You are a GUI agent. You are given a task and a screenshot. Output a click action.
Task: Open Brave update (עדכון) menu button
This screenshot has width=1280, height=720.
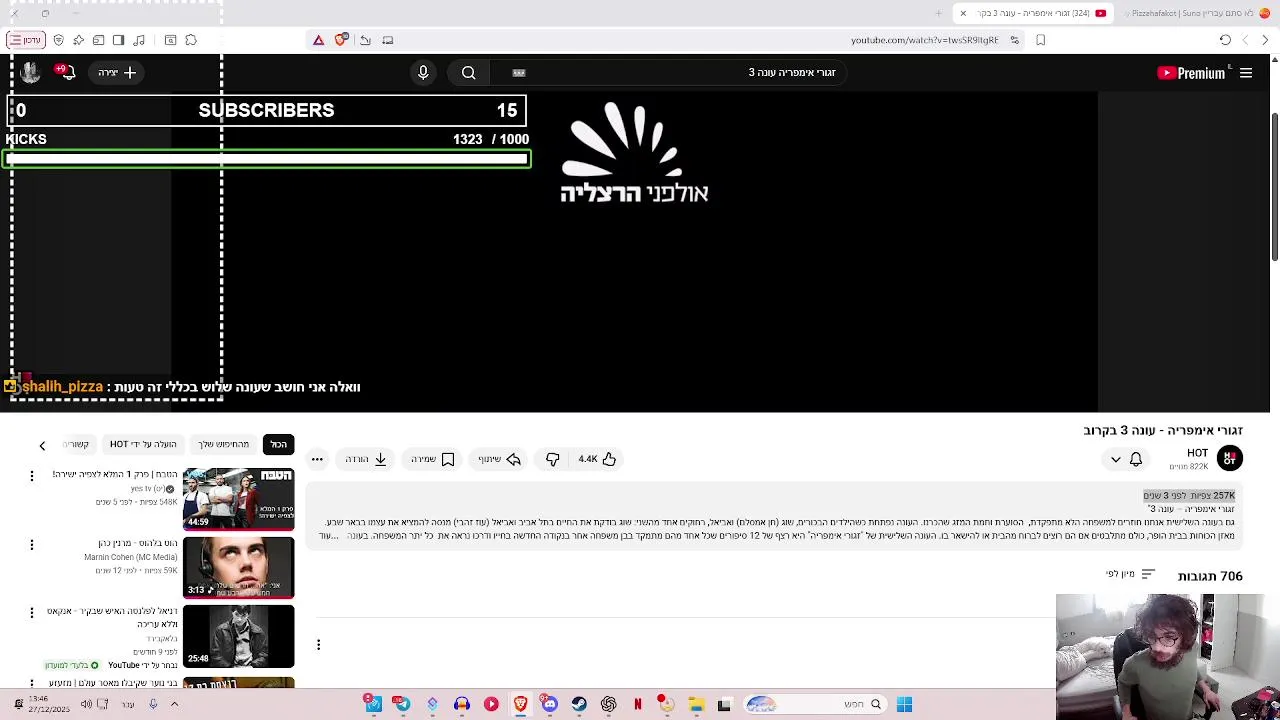[26, 40]
